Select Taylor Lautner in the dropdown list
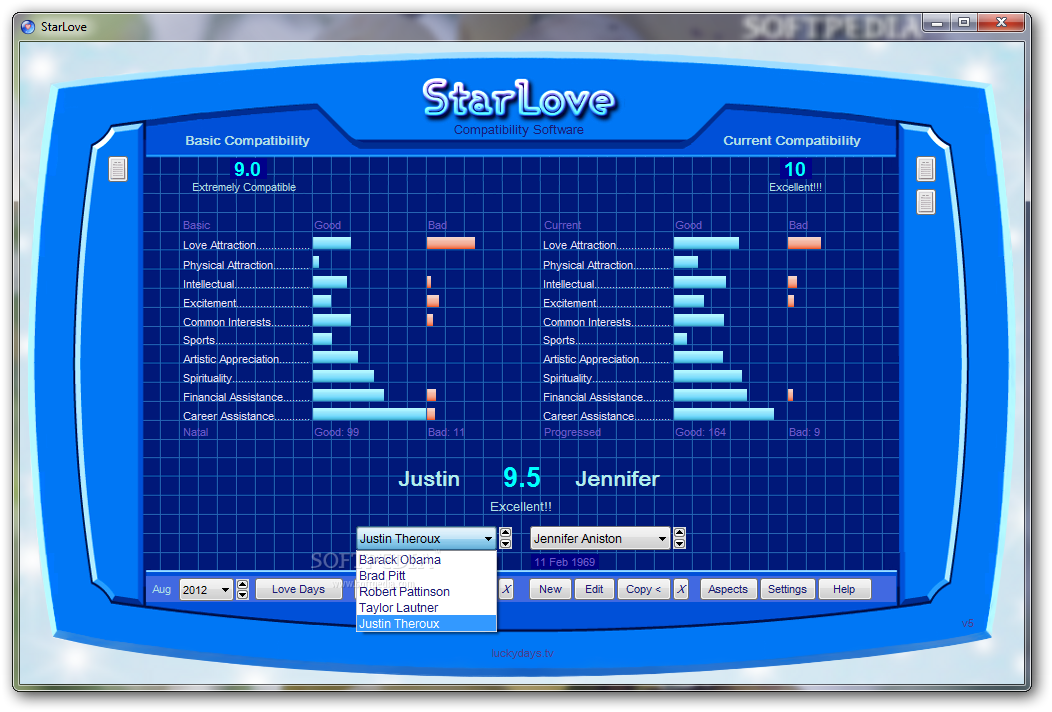This screenshot has width=1052, height=712. [x=426, y=608]
